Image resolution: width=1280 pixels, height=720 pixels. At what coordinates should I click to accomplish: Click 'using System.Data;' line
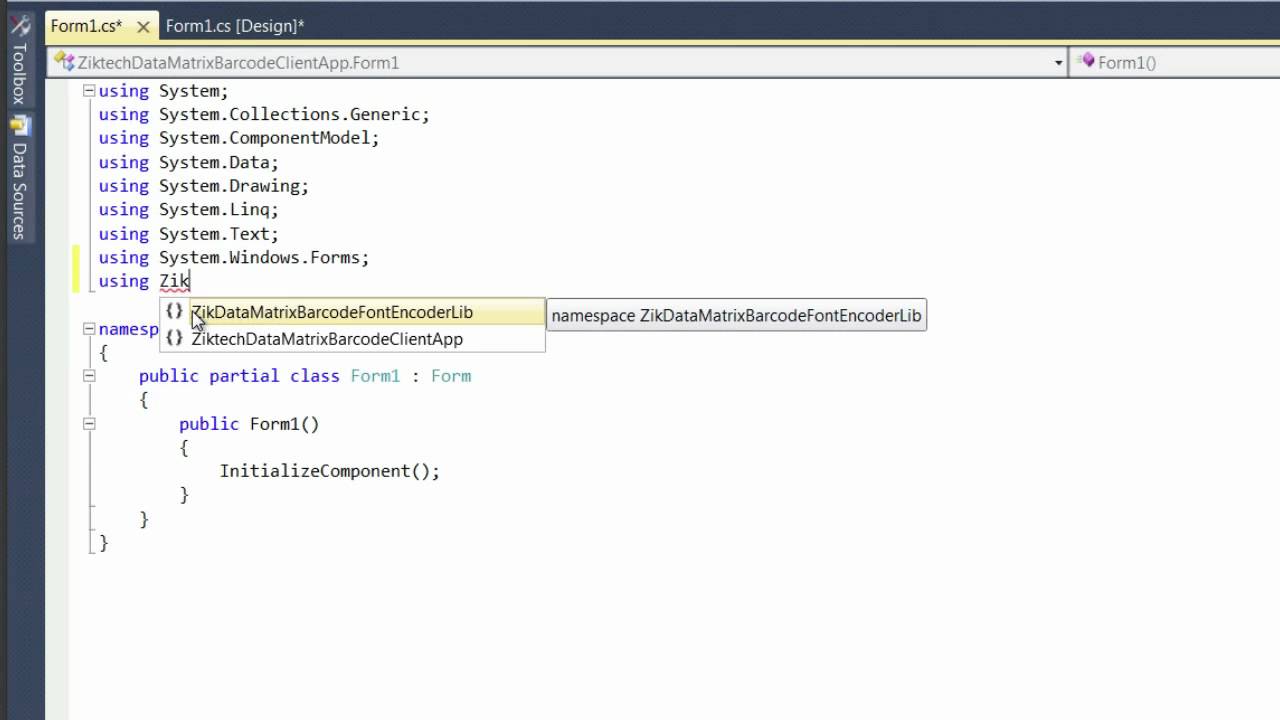[x=188, y=162]
